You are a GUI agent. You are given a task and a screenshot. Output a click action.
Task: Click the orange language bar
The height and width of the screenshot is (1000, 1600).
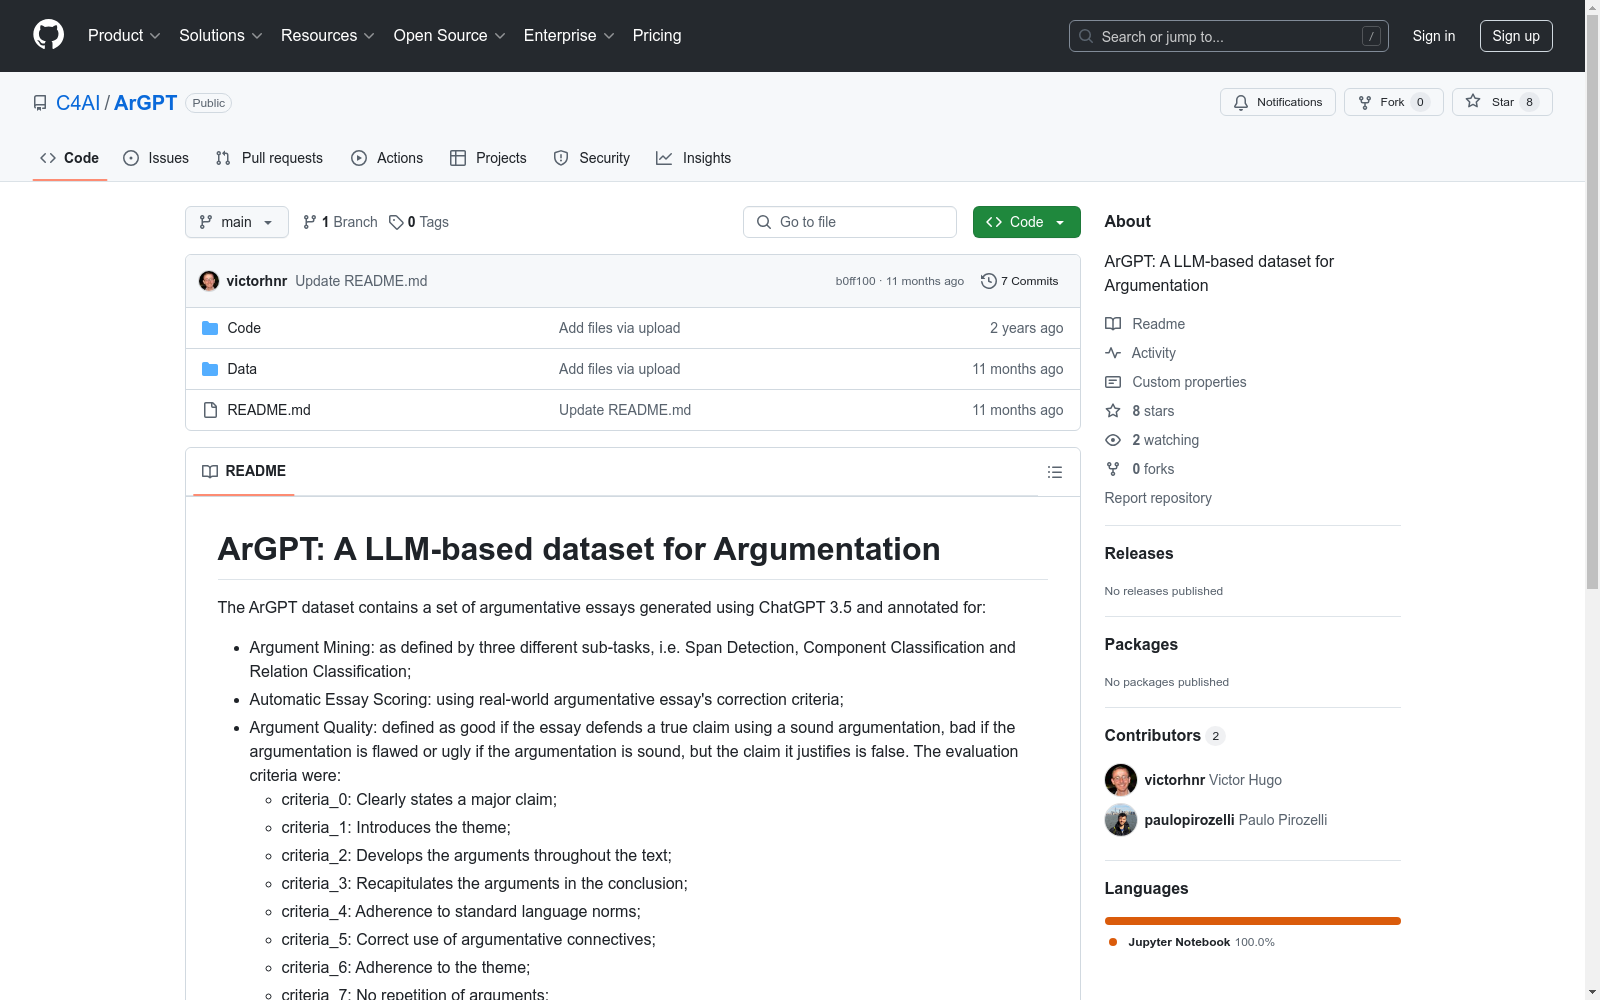[1253, 921]
